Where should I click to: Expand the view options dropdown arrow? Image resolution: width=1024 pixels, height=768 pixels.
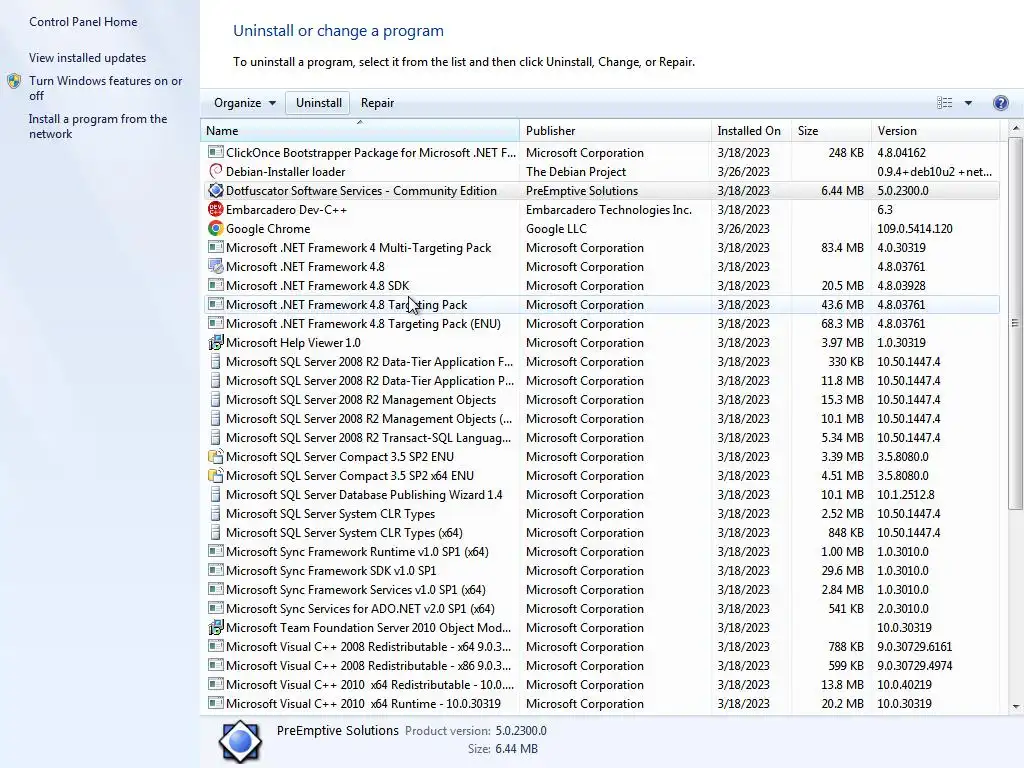(968, 103)
